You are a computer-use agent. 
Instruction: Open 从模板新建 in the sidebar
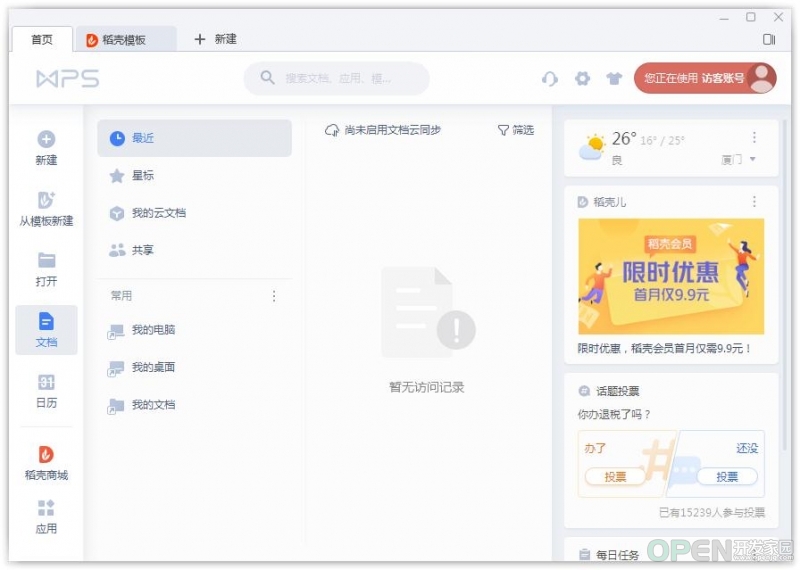(x=46, y=209)
